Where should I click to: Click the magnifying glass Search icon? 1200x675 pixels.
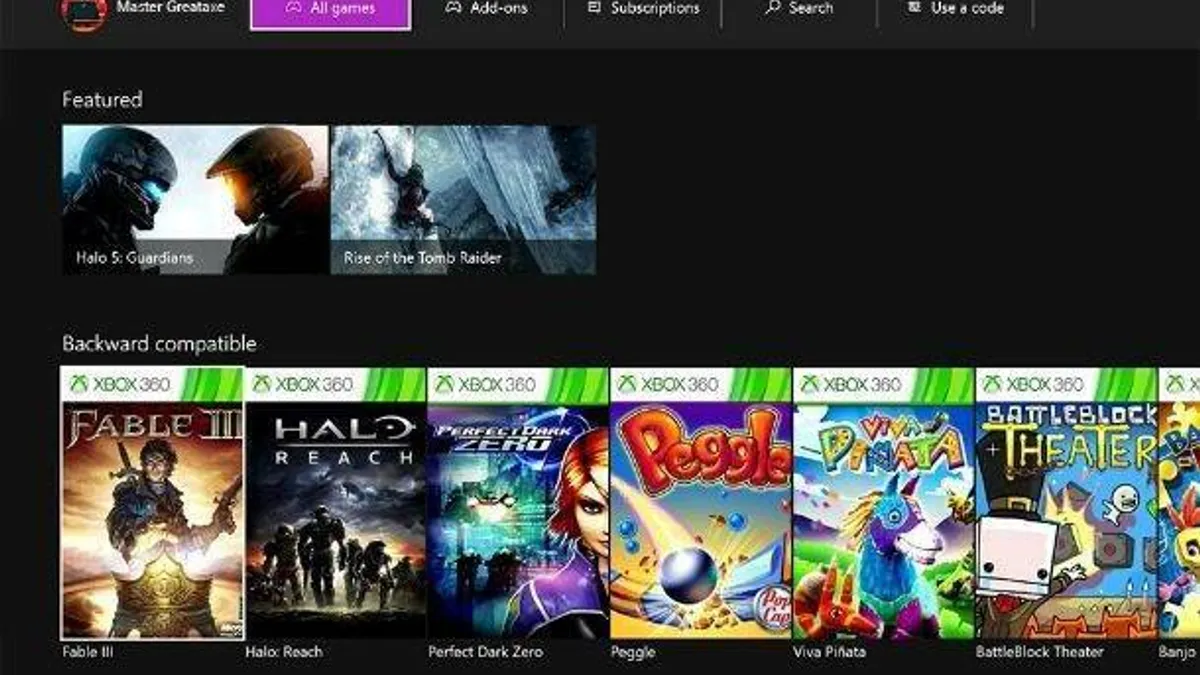pyautogui.click(x=770, y=7)
